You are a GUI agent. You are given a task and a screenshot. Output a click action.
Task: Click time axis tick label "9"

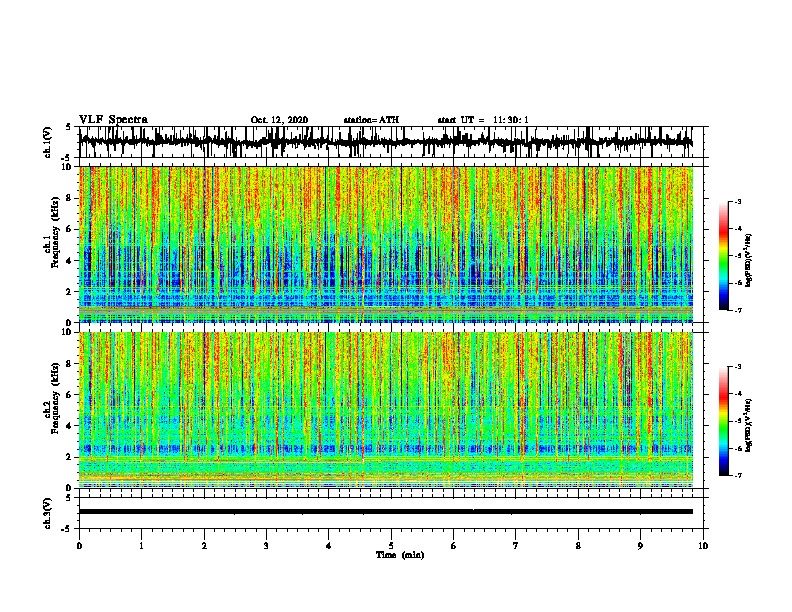[x=640, y=546]
